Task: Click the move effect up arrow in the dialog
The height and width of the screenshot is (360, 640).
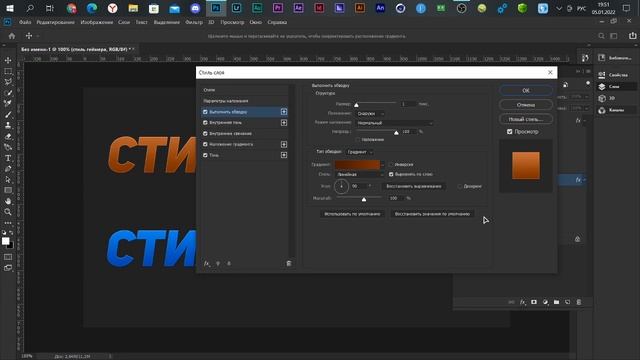Action: pos(218,264)
